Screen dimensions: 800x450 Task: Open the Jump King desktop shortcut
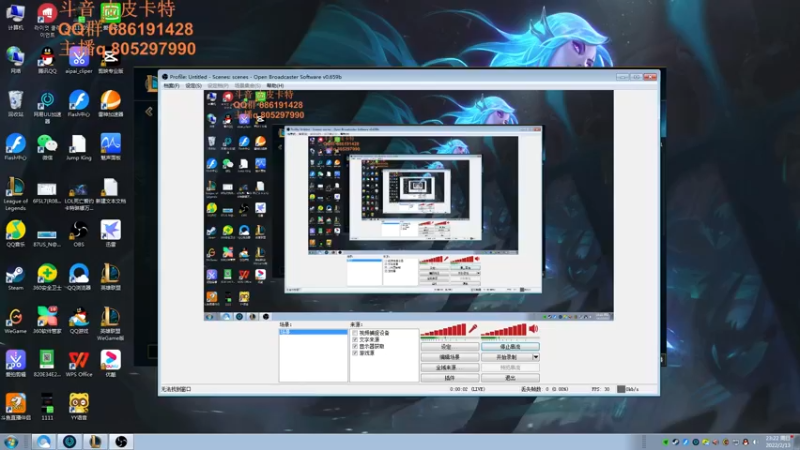point(79,147)
